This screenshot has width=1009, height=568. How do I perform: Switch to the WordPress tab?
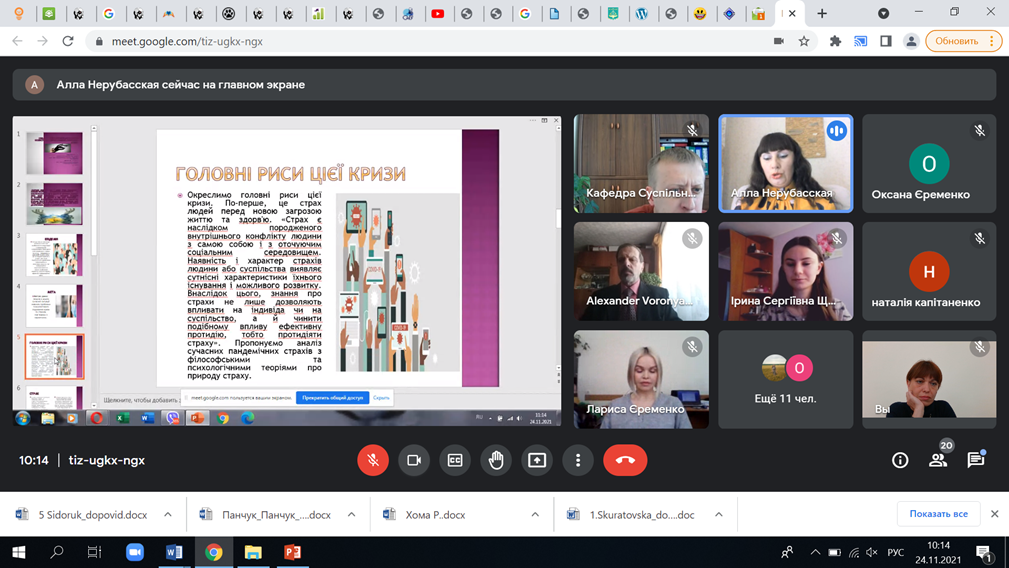(642, 14)
